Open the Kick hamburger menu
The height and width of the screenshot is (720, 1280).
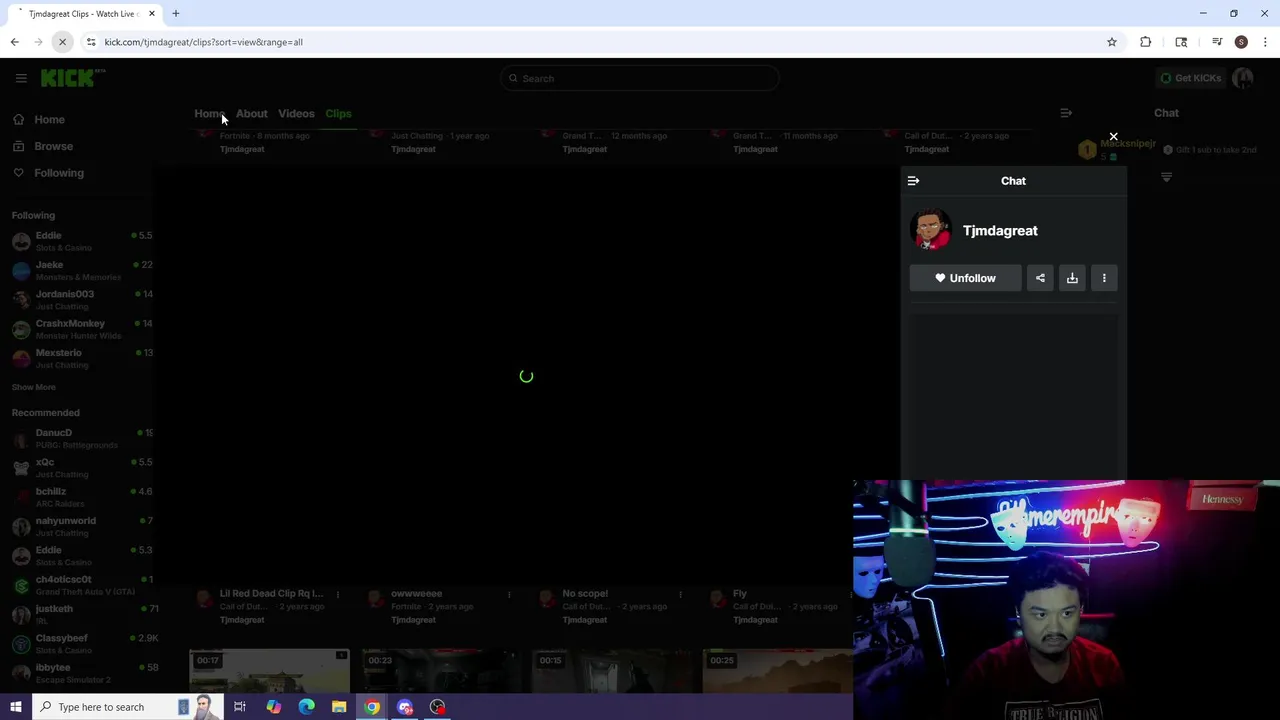click(21, 78)
